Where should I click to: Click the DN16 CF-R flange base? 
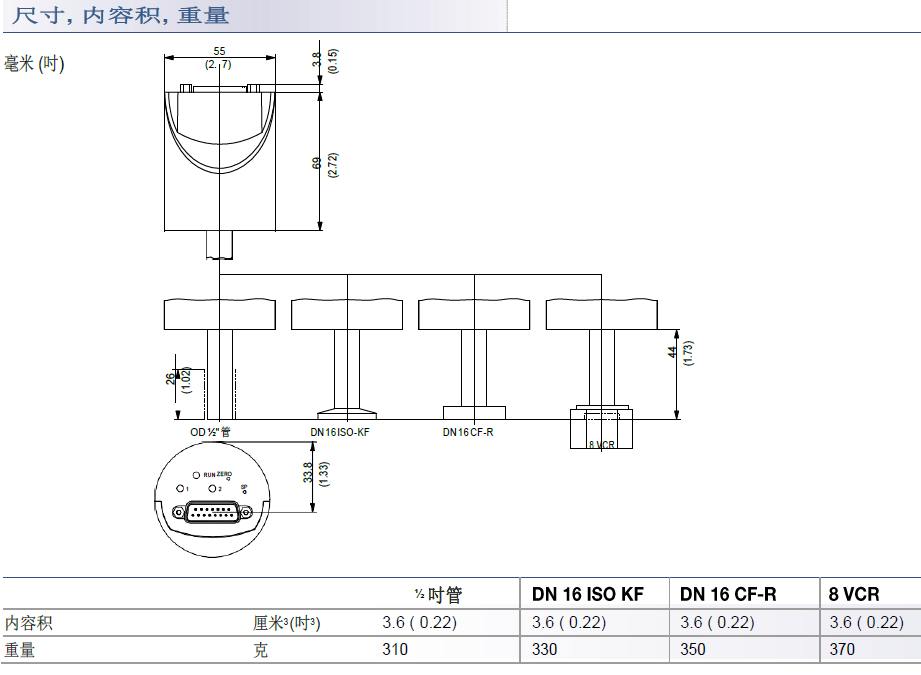[474, 412]
